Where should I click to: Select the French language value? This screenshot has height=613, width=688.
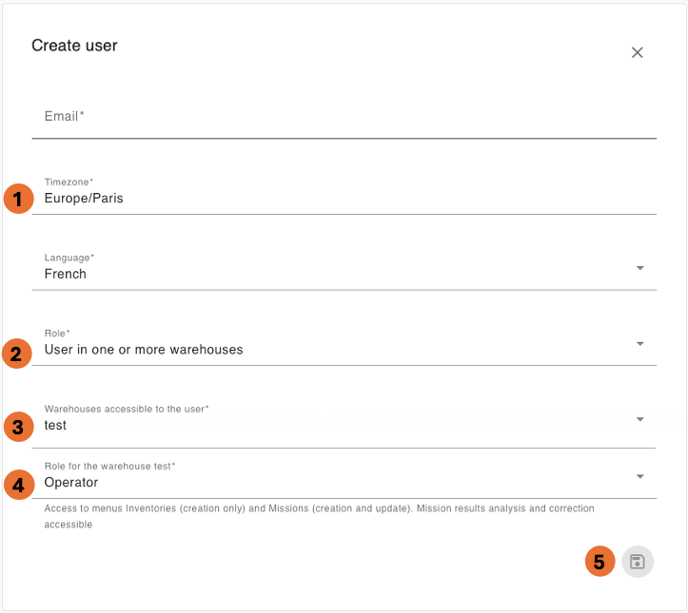(x=65, y=274)
